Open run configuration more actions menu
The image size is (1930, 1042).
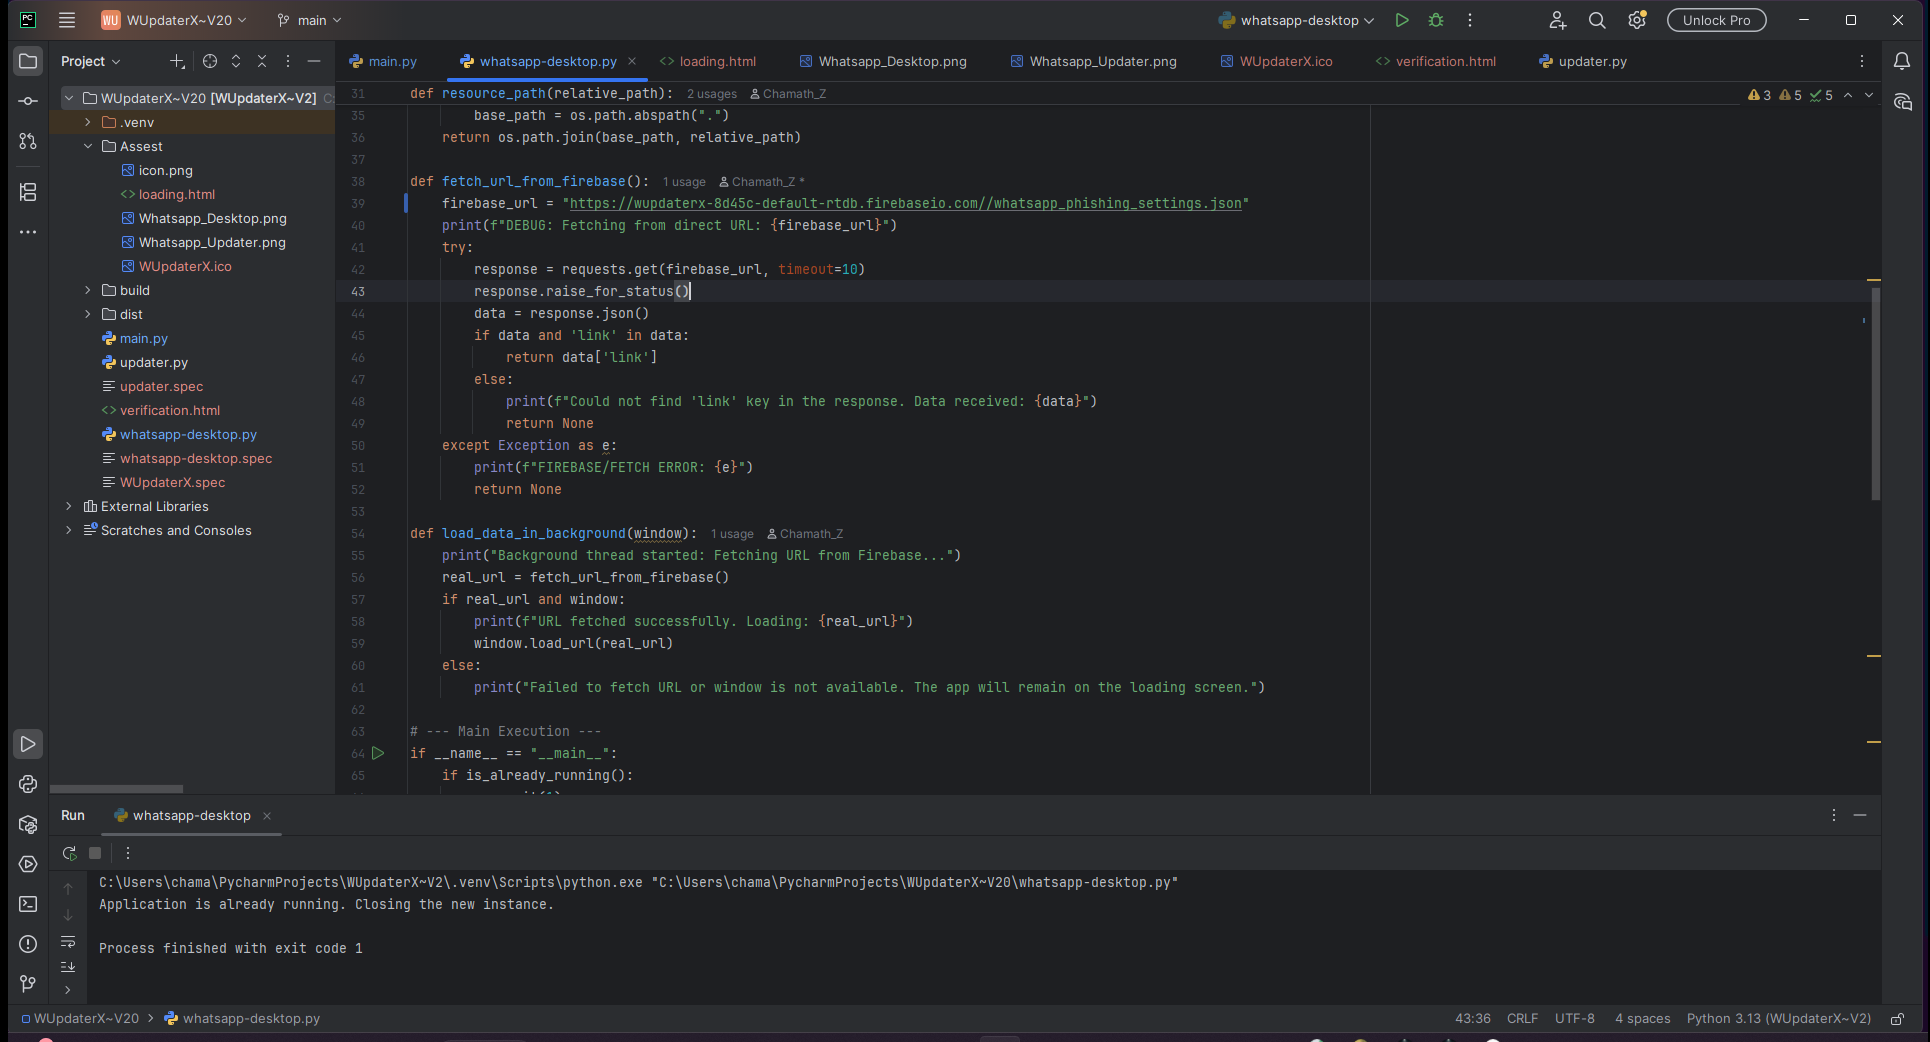click(x=1470, y=20)
